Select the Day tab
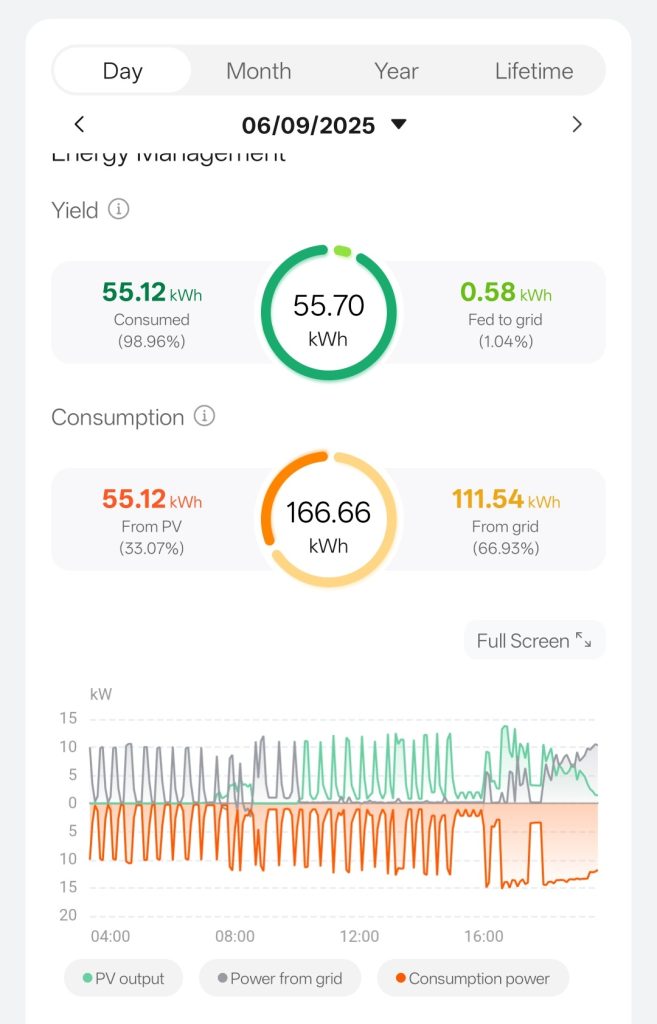 [x=122, y=71]
